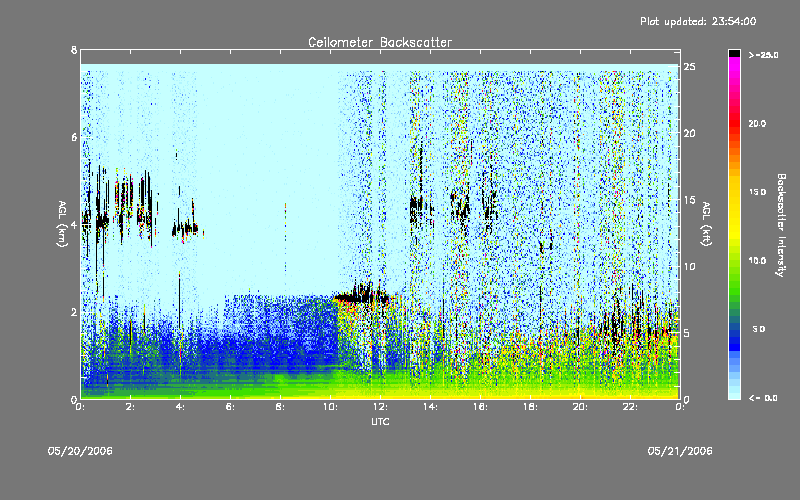Click the '5.0' colorbar tick label
Screen dimensions: 800x500
coord(759,329)
